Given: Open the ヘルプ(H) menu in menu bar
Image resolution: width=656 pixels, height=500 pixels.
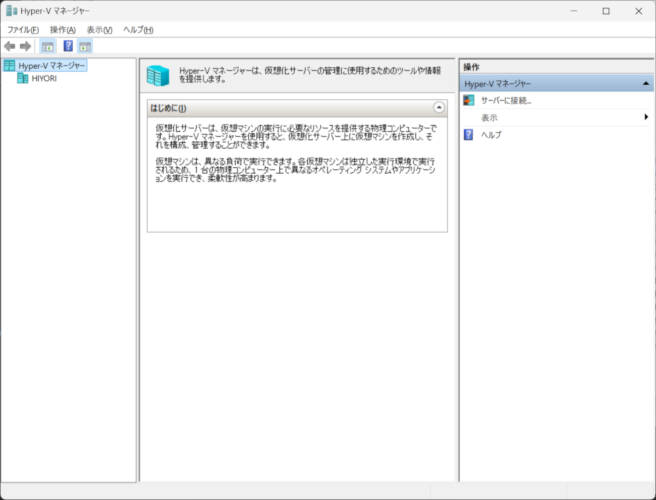Looking at the screenshot, I should click(x=137, y=30).
